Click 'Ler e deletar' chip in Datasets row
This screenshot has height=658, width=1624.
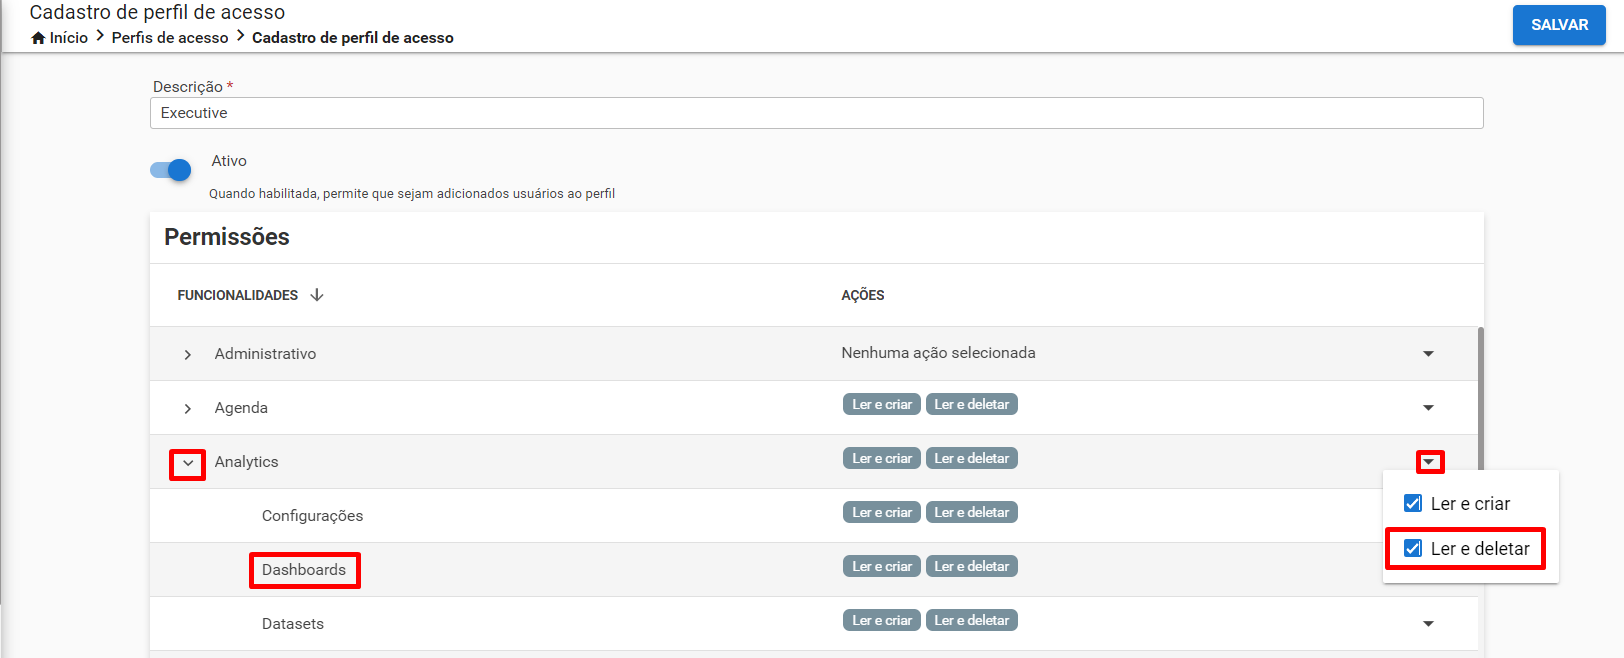coord(972,620)
